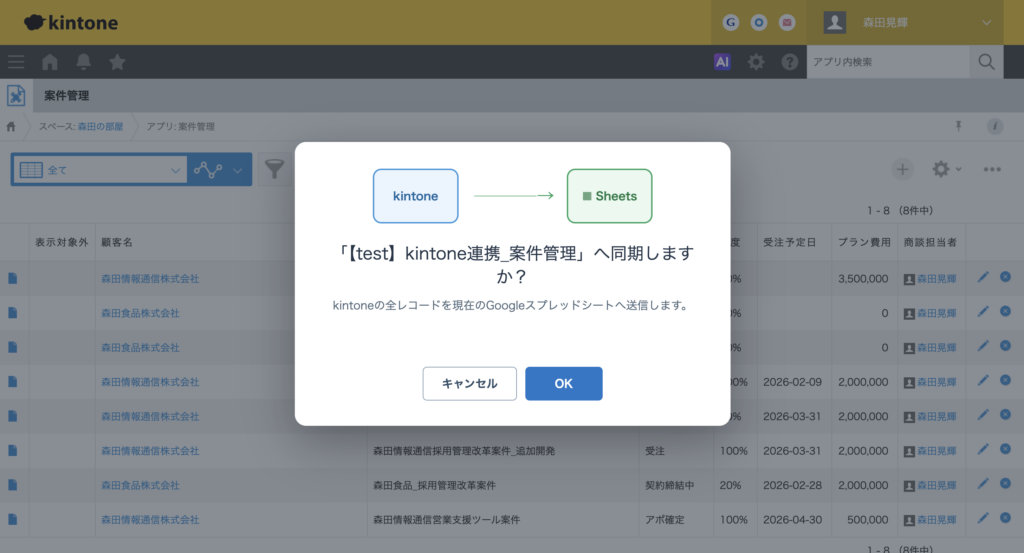Edit the 2026-02-09 row pencil
Image resolution: width=1024 pixels, height=553 pixels.
point(983,381)
